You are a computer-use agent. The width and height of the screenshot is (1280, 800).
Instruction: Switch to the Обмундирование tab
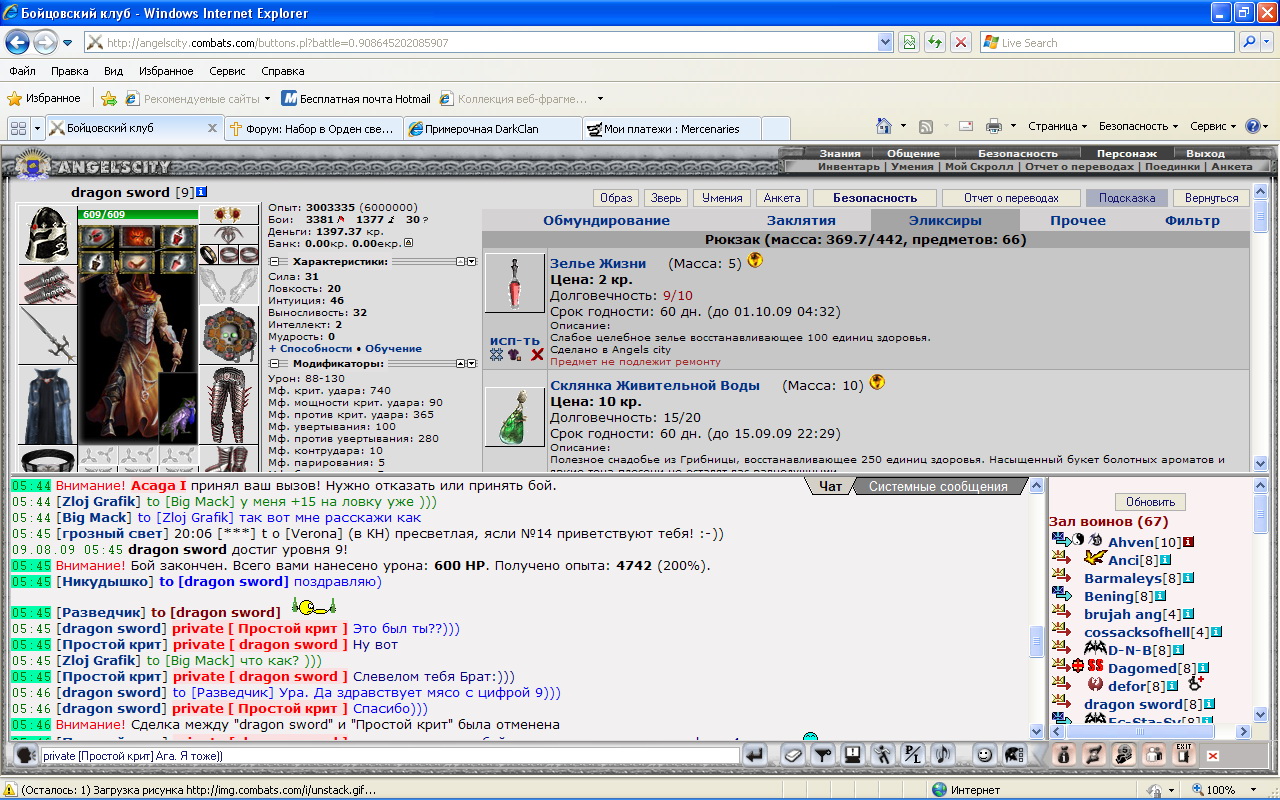click(606, 221)
